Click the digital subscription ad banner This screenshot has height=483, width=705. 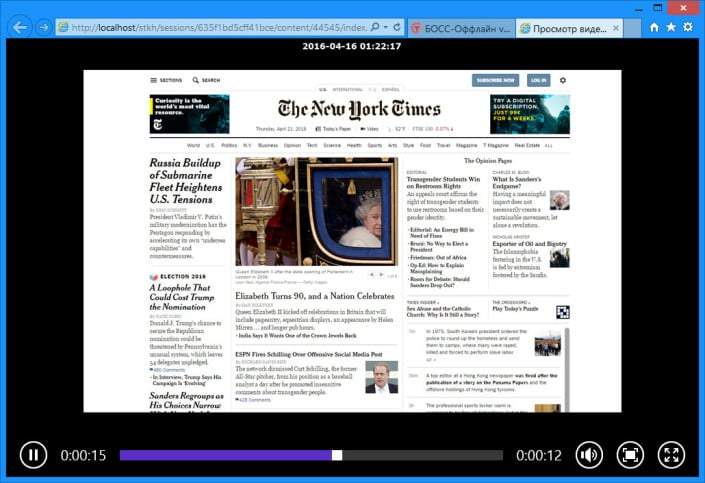[x=530, y=114]
